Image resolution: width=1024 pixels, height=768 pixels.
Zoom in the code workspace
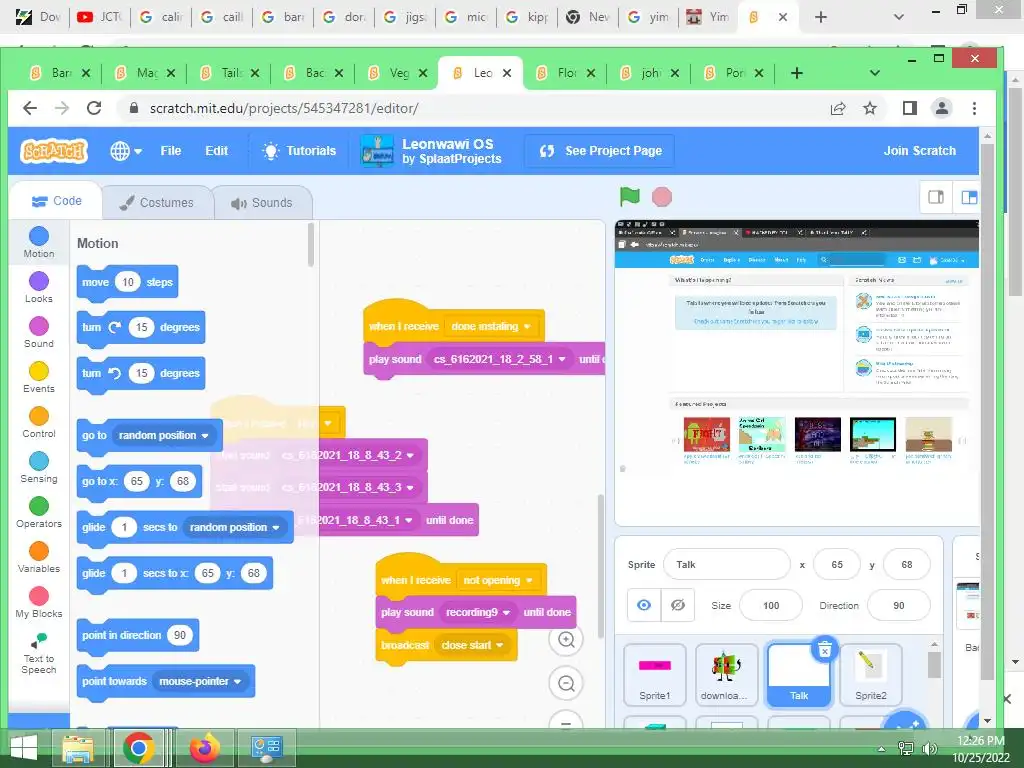tap(566, 639)
